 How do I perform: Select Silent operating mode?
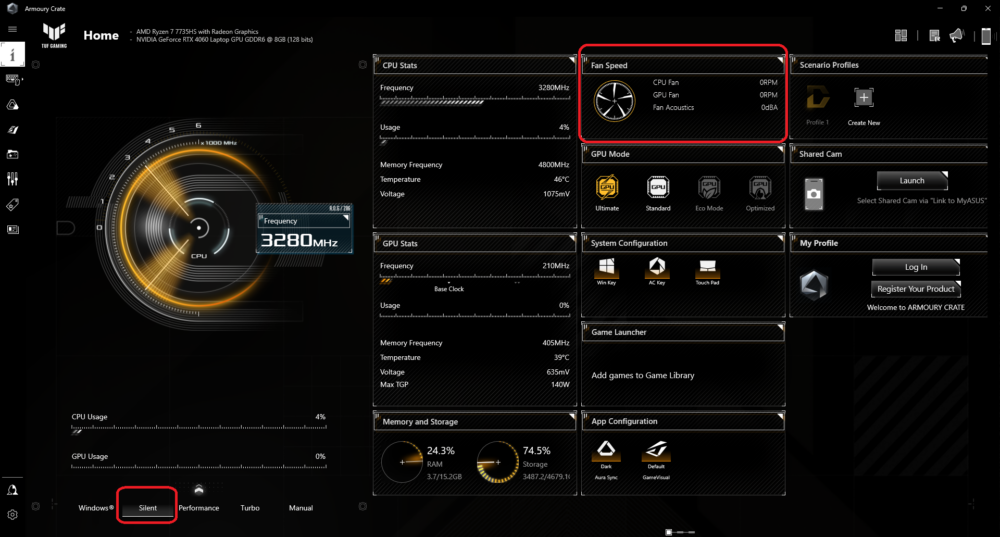[x=147, y=508]
